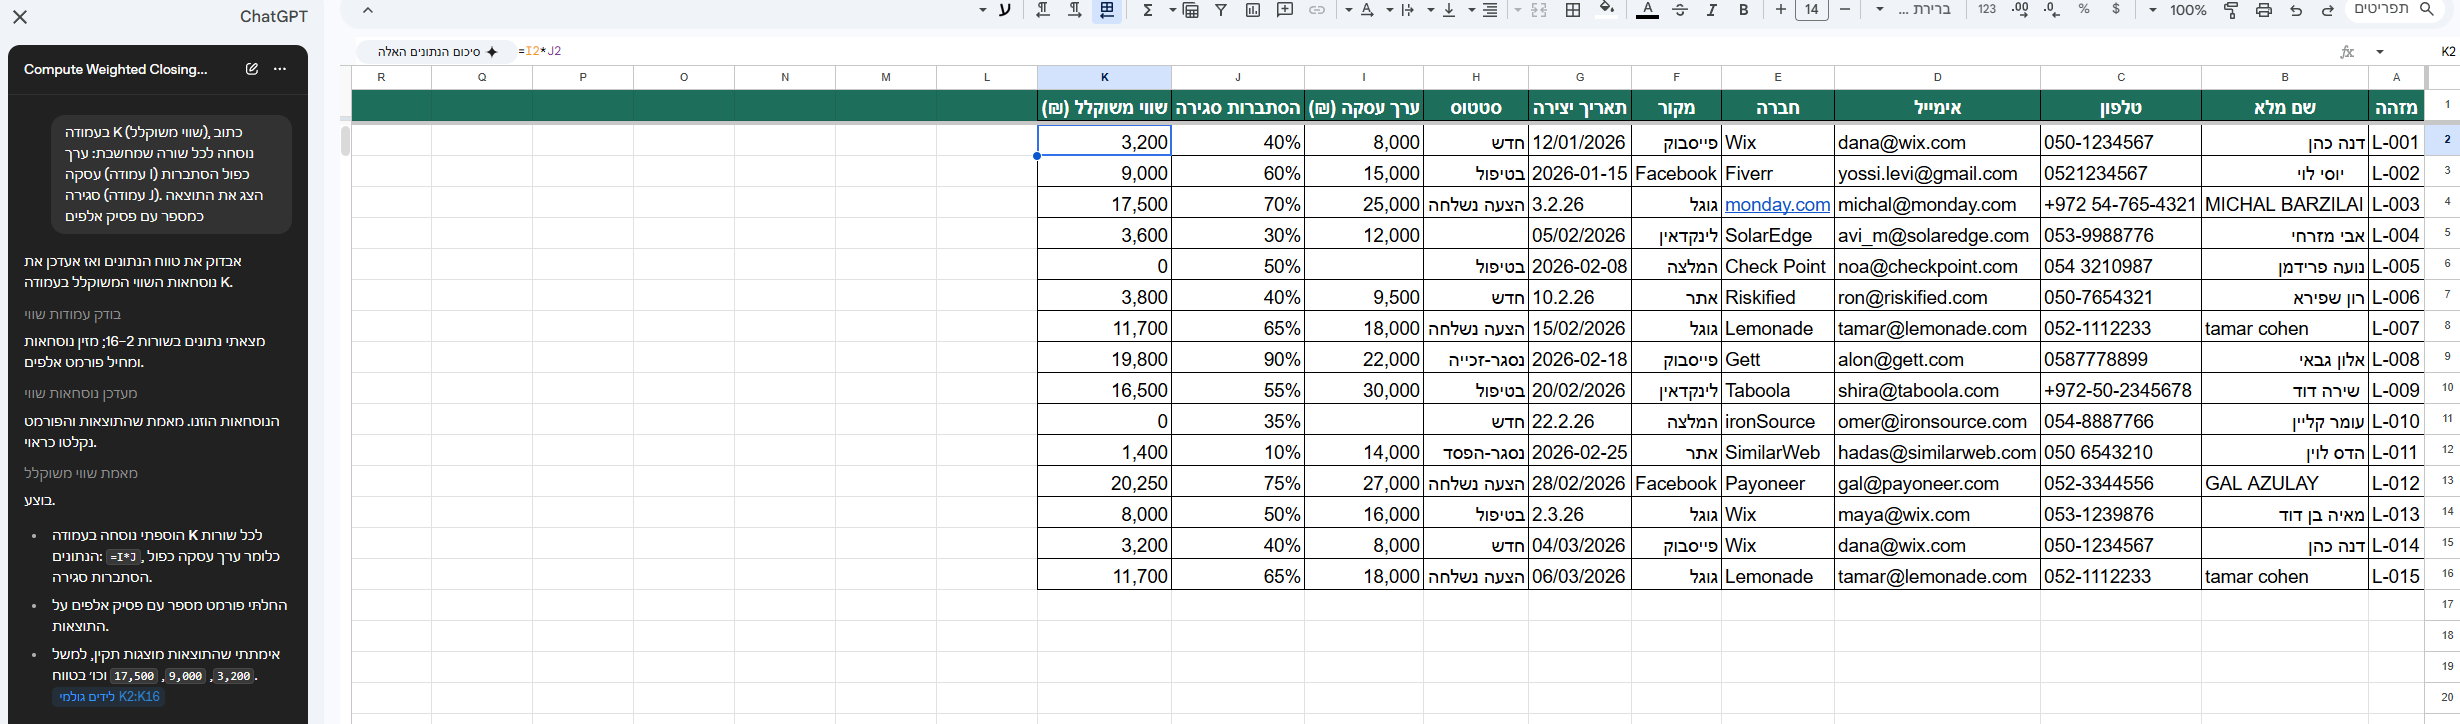Click the input tools ע button
The image size is (2460, 724).
click(1005, 10)
